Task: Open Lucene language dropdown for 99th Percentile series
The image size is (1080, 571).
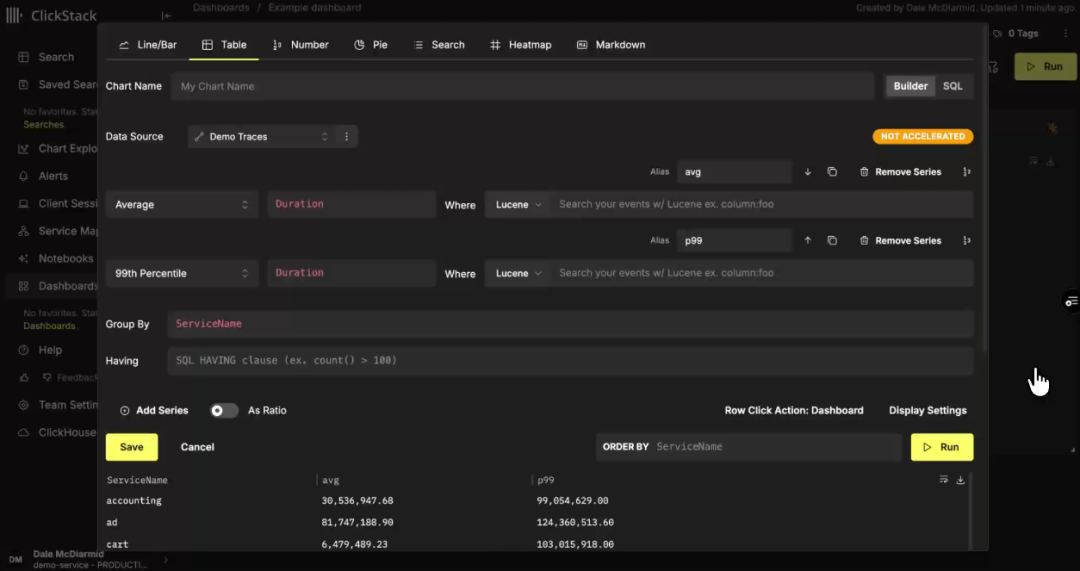Action: [x=518, y=273]
